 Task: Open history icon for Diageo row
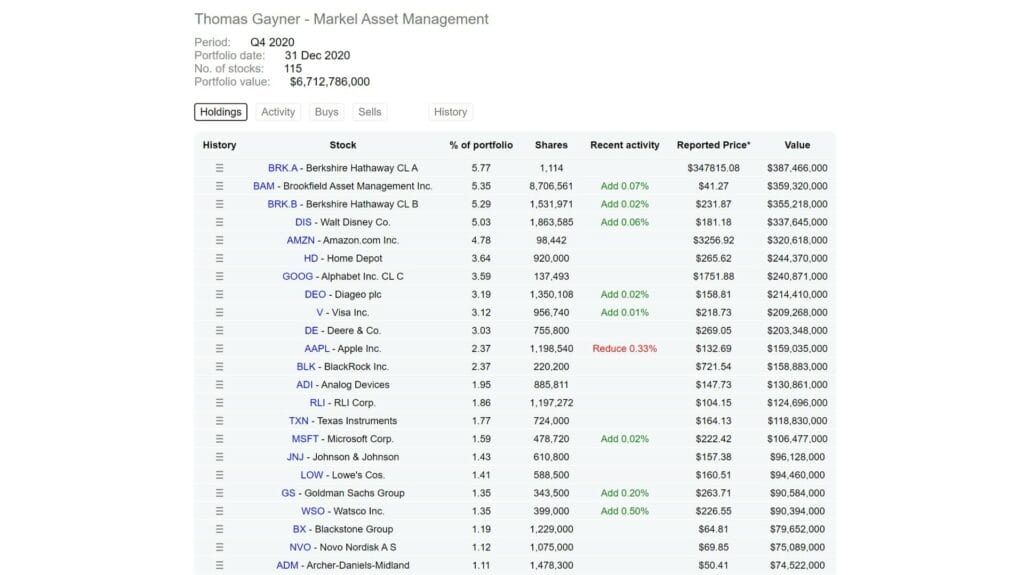pyautogui.click(x=219, y=295)
